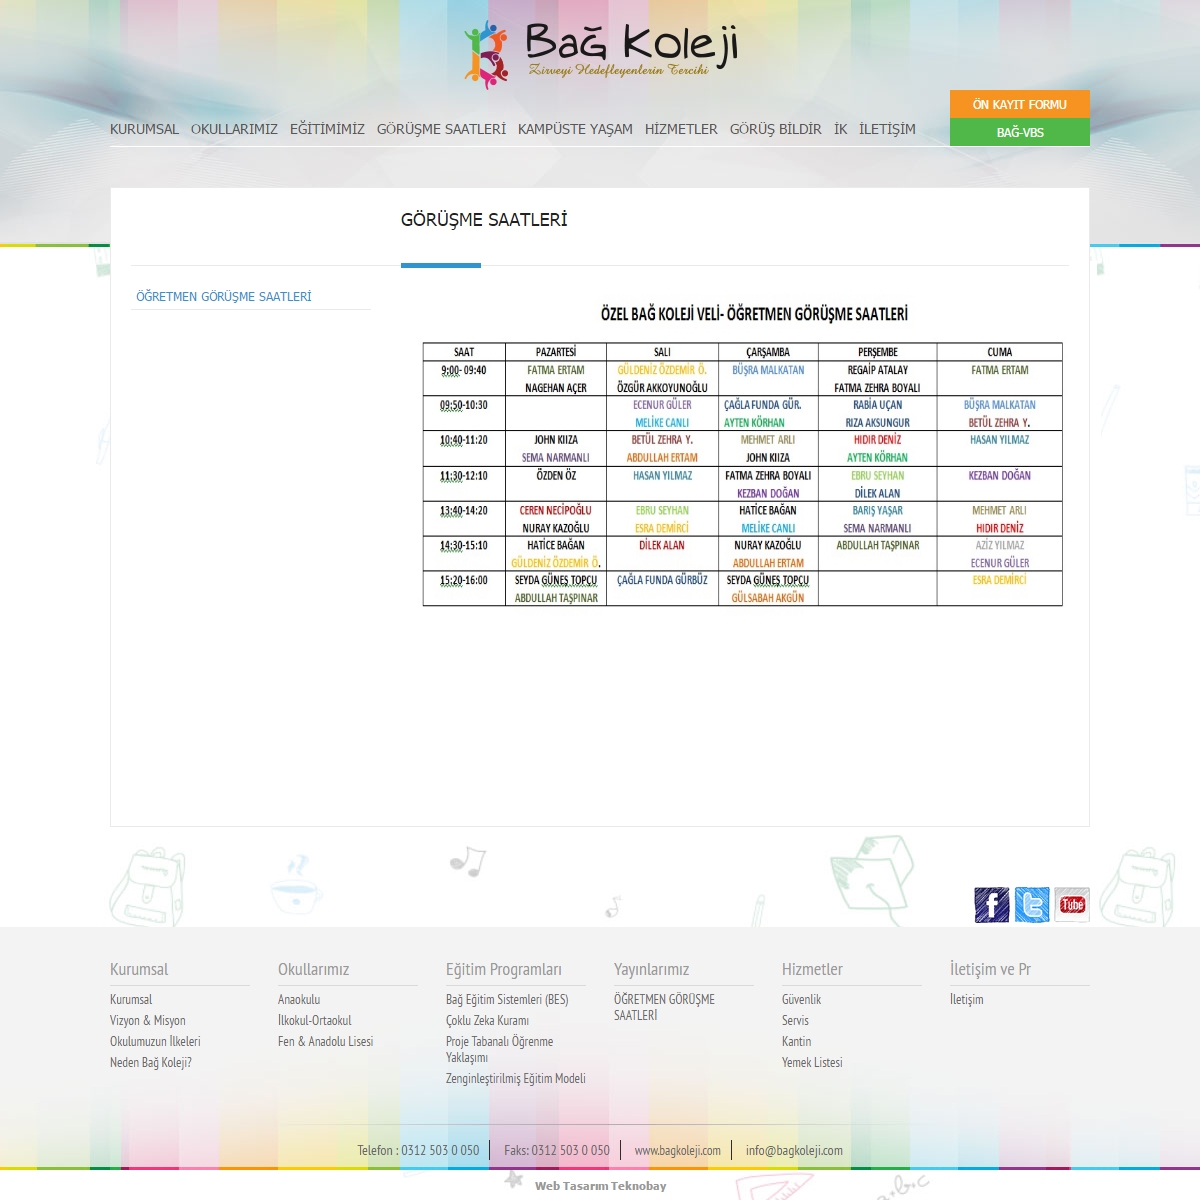The image size is (1200, 1200).
Task: Visit Fen & Anadolu Lisesi link
Action: pos(325,1041)
